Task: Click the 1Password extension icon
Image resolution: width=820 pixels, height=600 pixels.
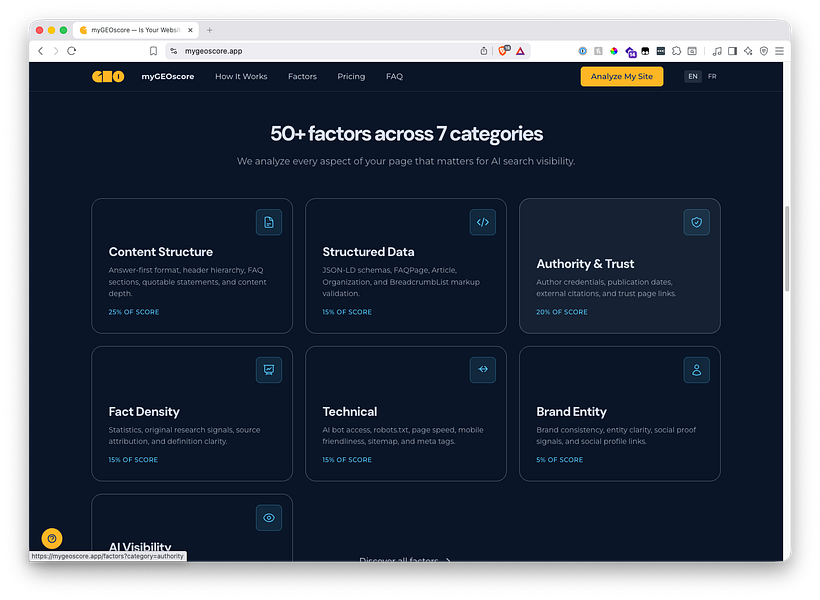Action: 583,51
